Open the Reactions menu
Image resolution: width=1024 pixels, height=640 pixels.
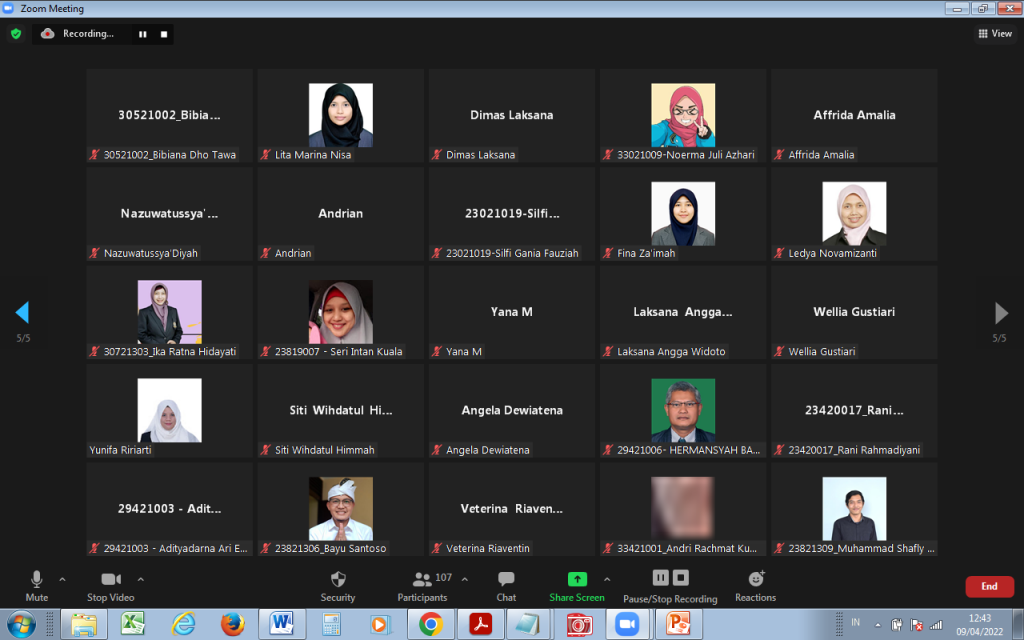tap(755, 585)
